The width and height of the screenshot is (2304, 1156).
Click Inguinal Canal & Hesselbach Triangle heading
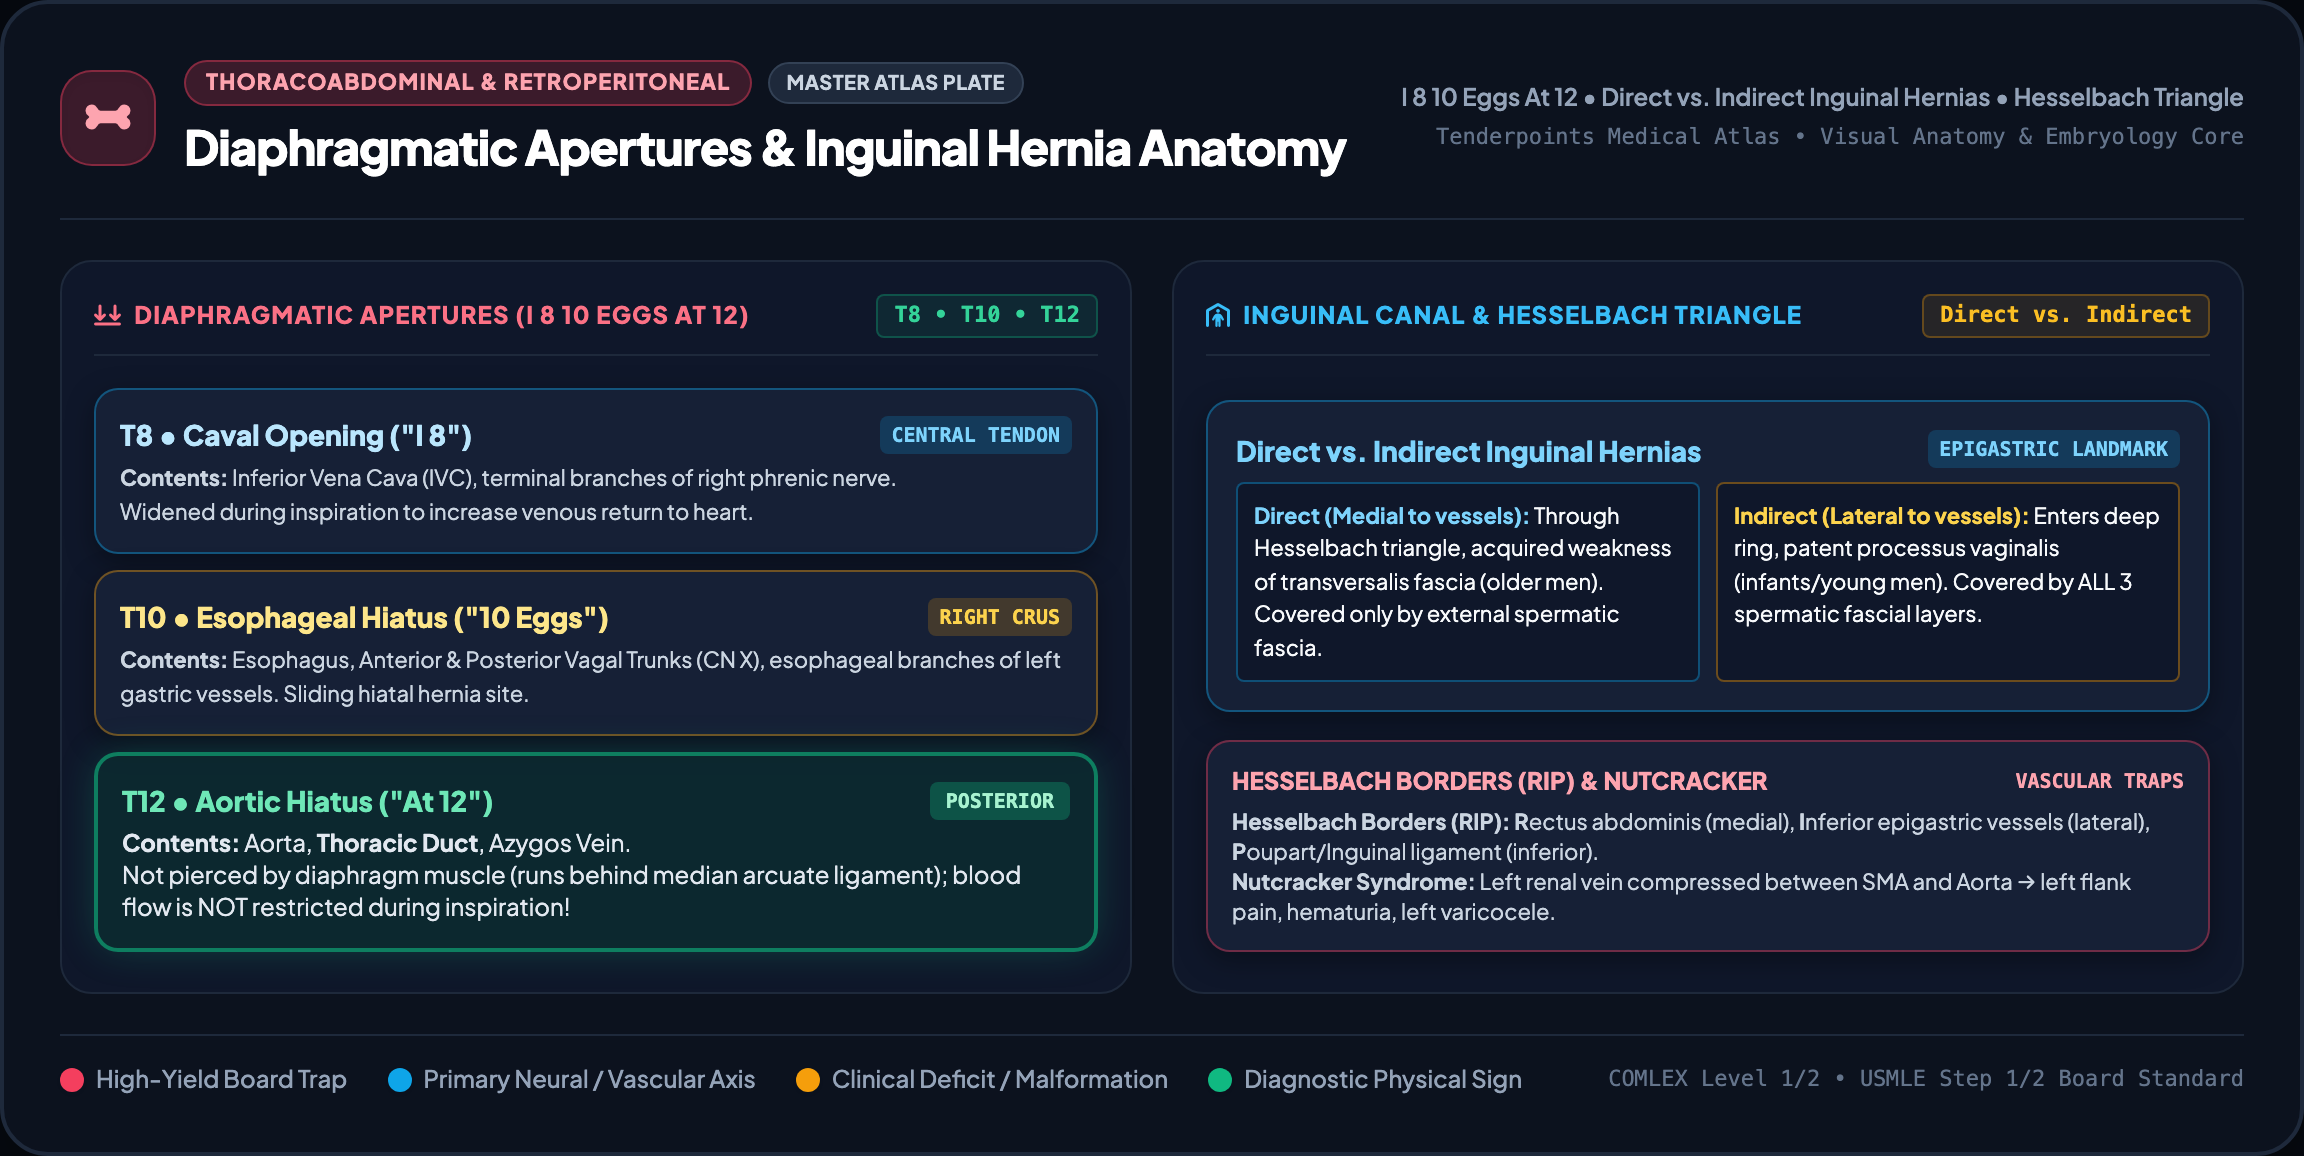point(1521,316)
